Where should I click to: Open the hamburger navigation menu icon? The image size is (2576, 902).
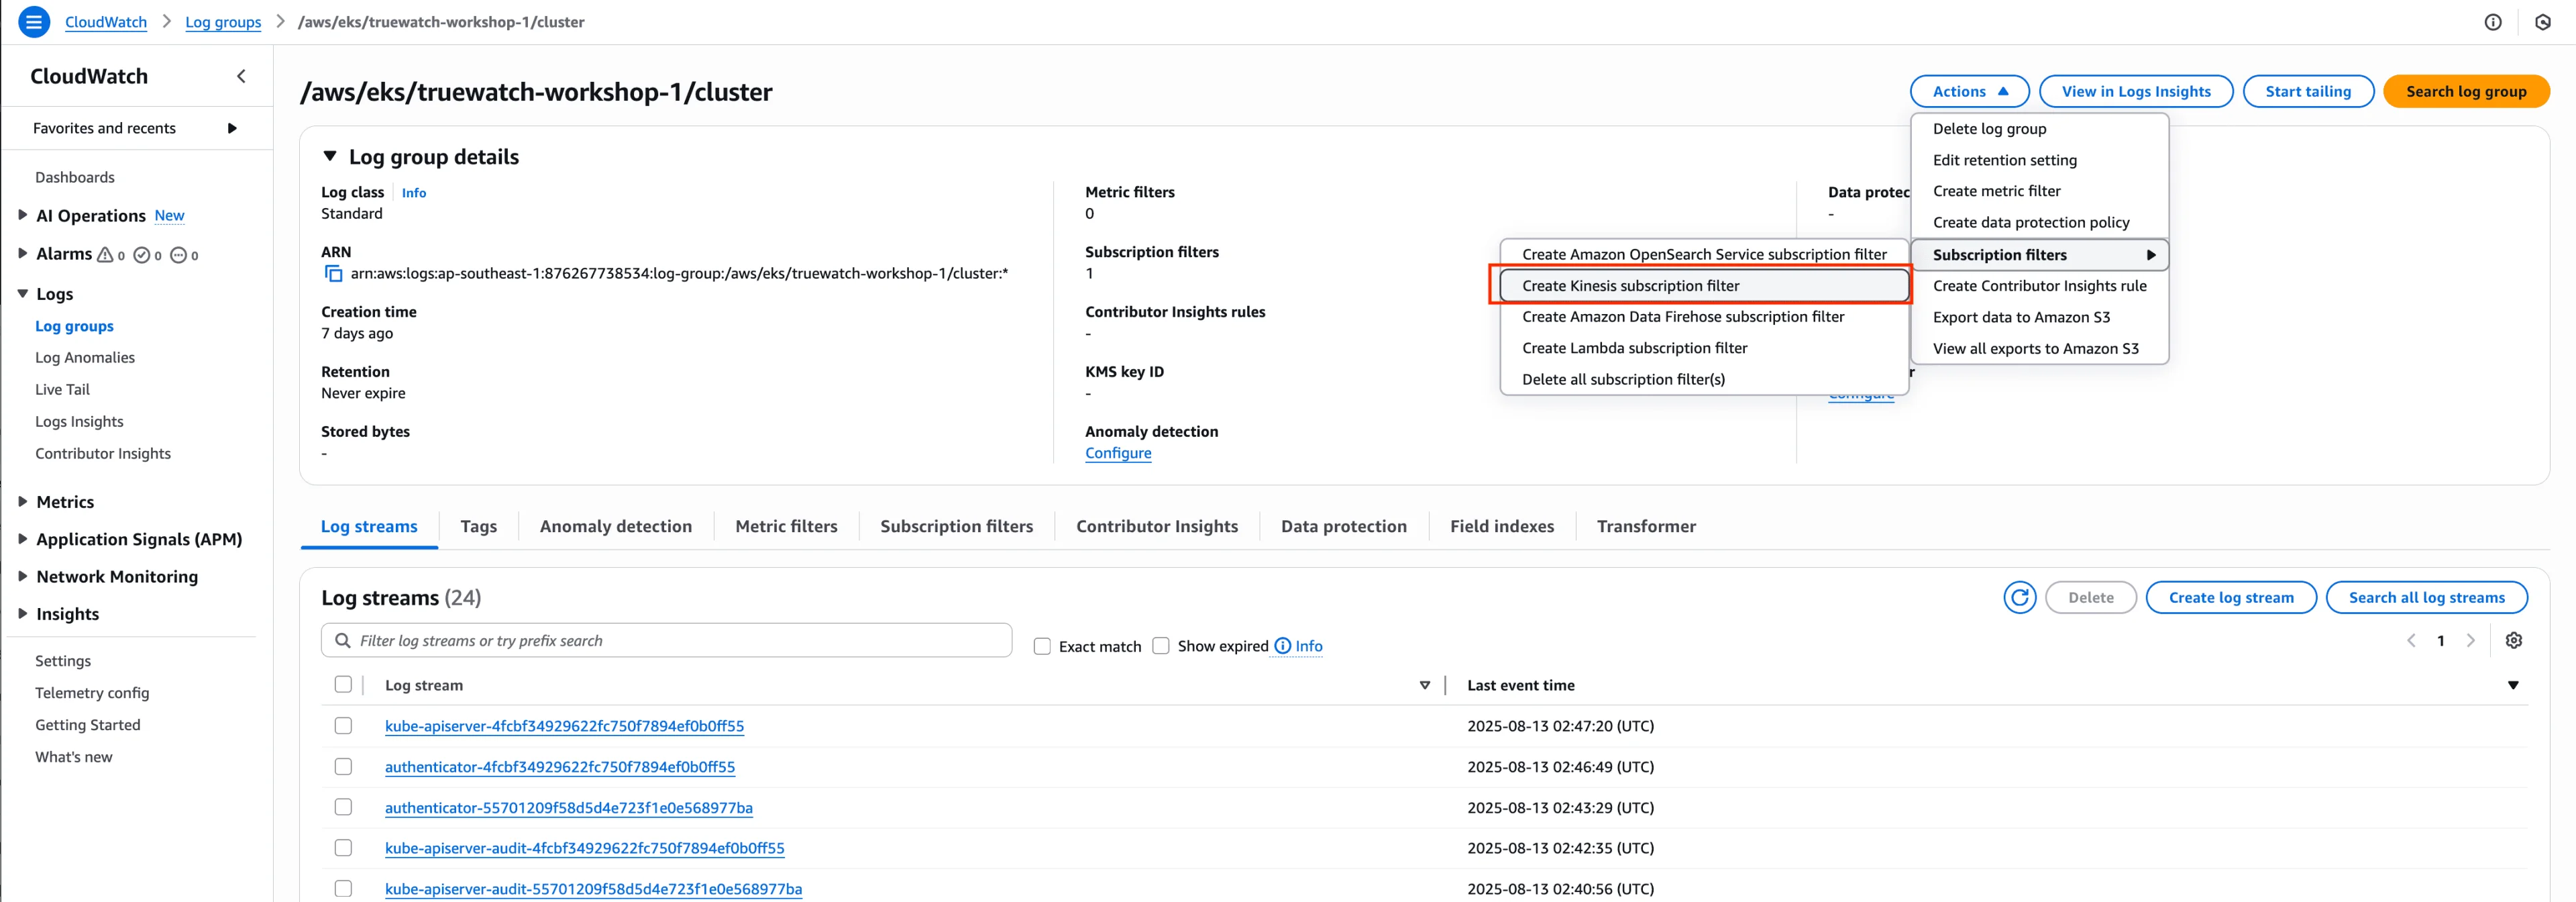pos(34,21)
